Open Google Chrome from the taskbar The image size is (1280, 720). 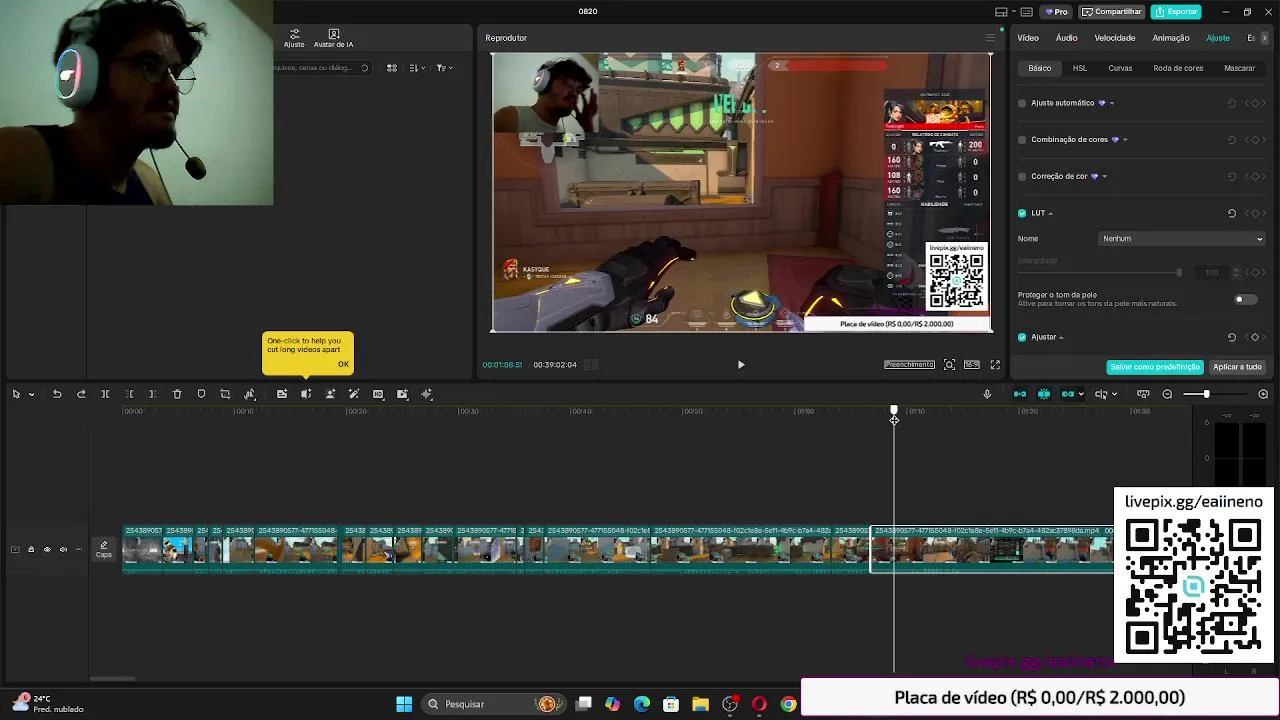pos(788,704)
